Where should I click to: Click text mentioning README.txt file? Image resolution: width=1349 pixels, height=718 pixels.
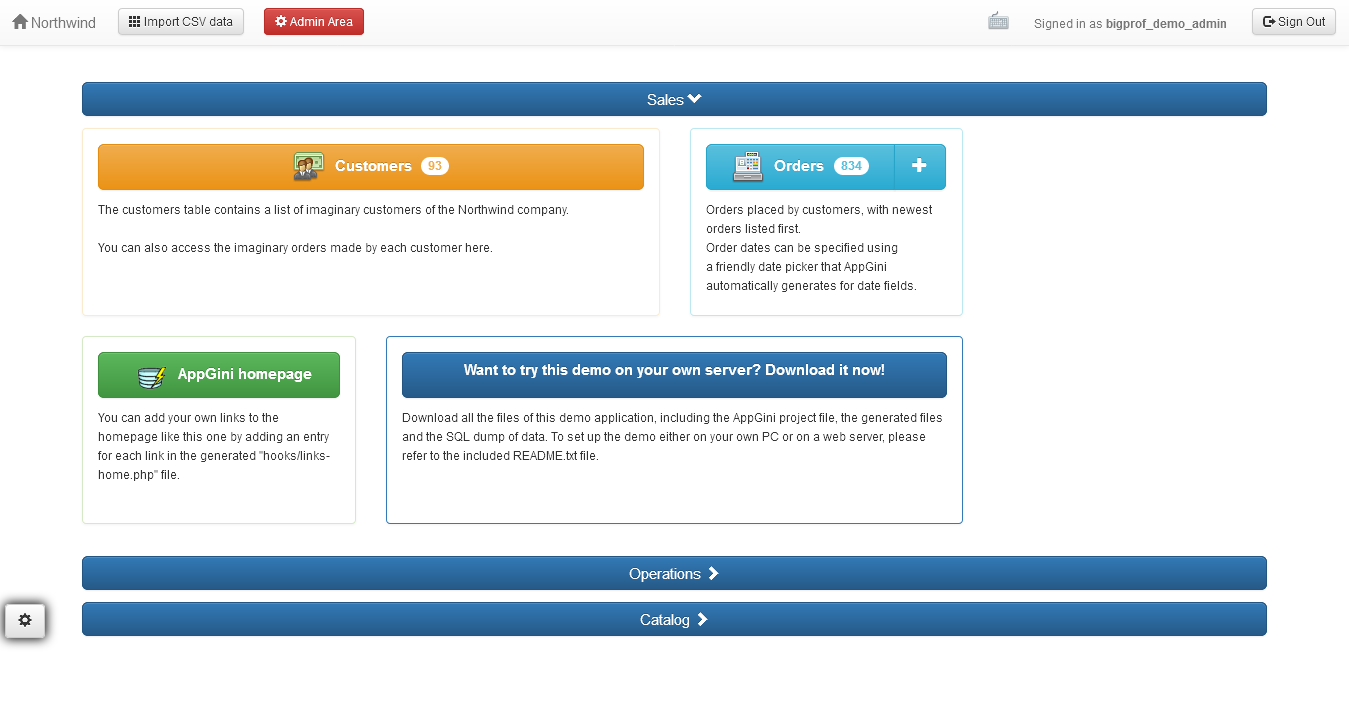click(672, 437)
